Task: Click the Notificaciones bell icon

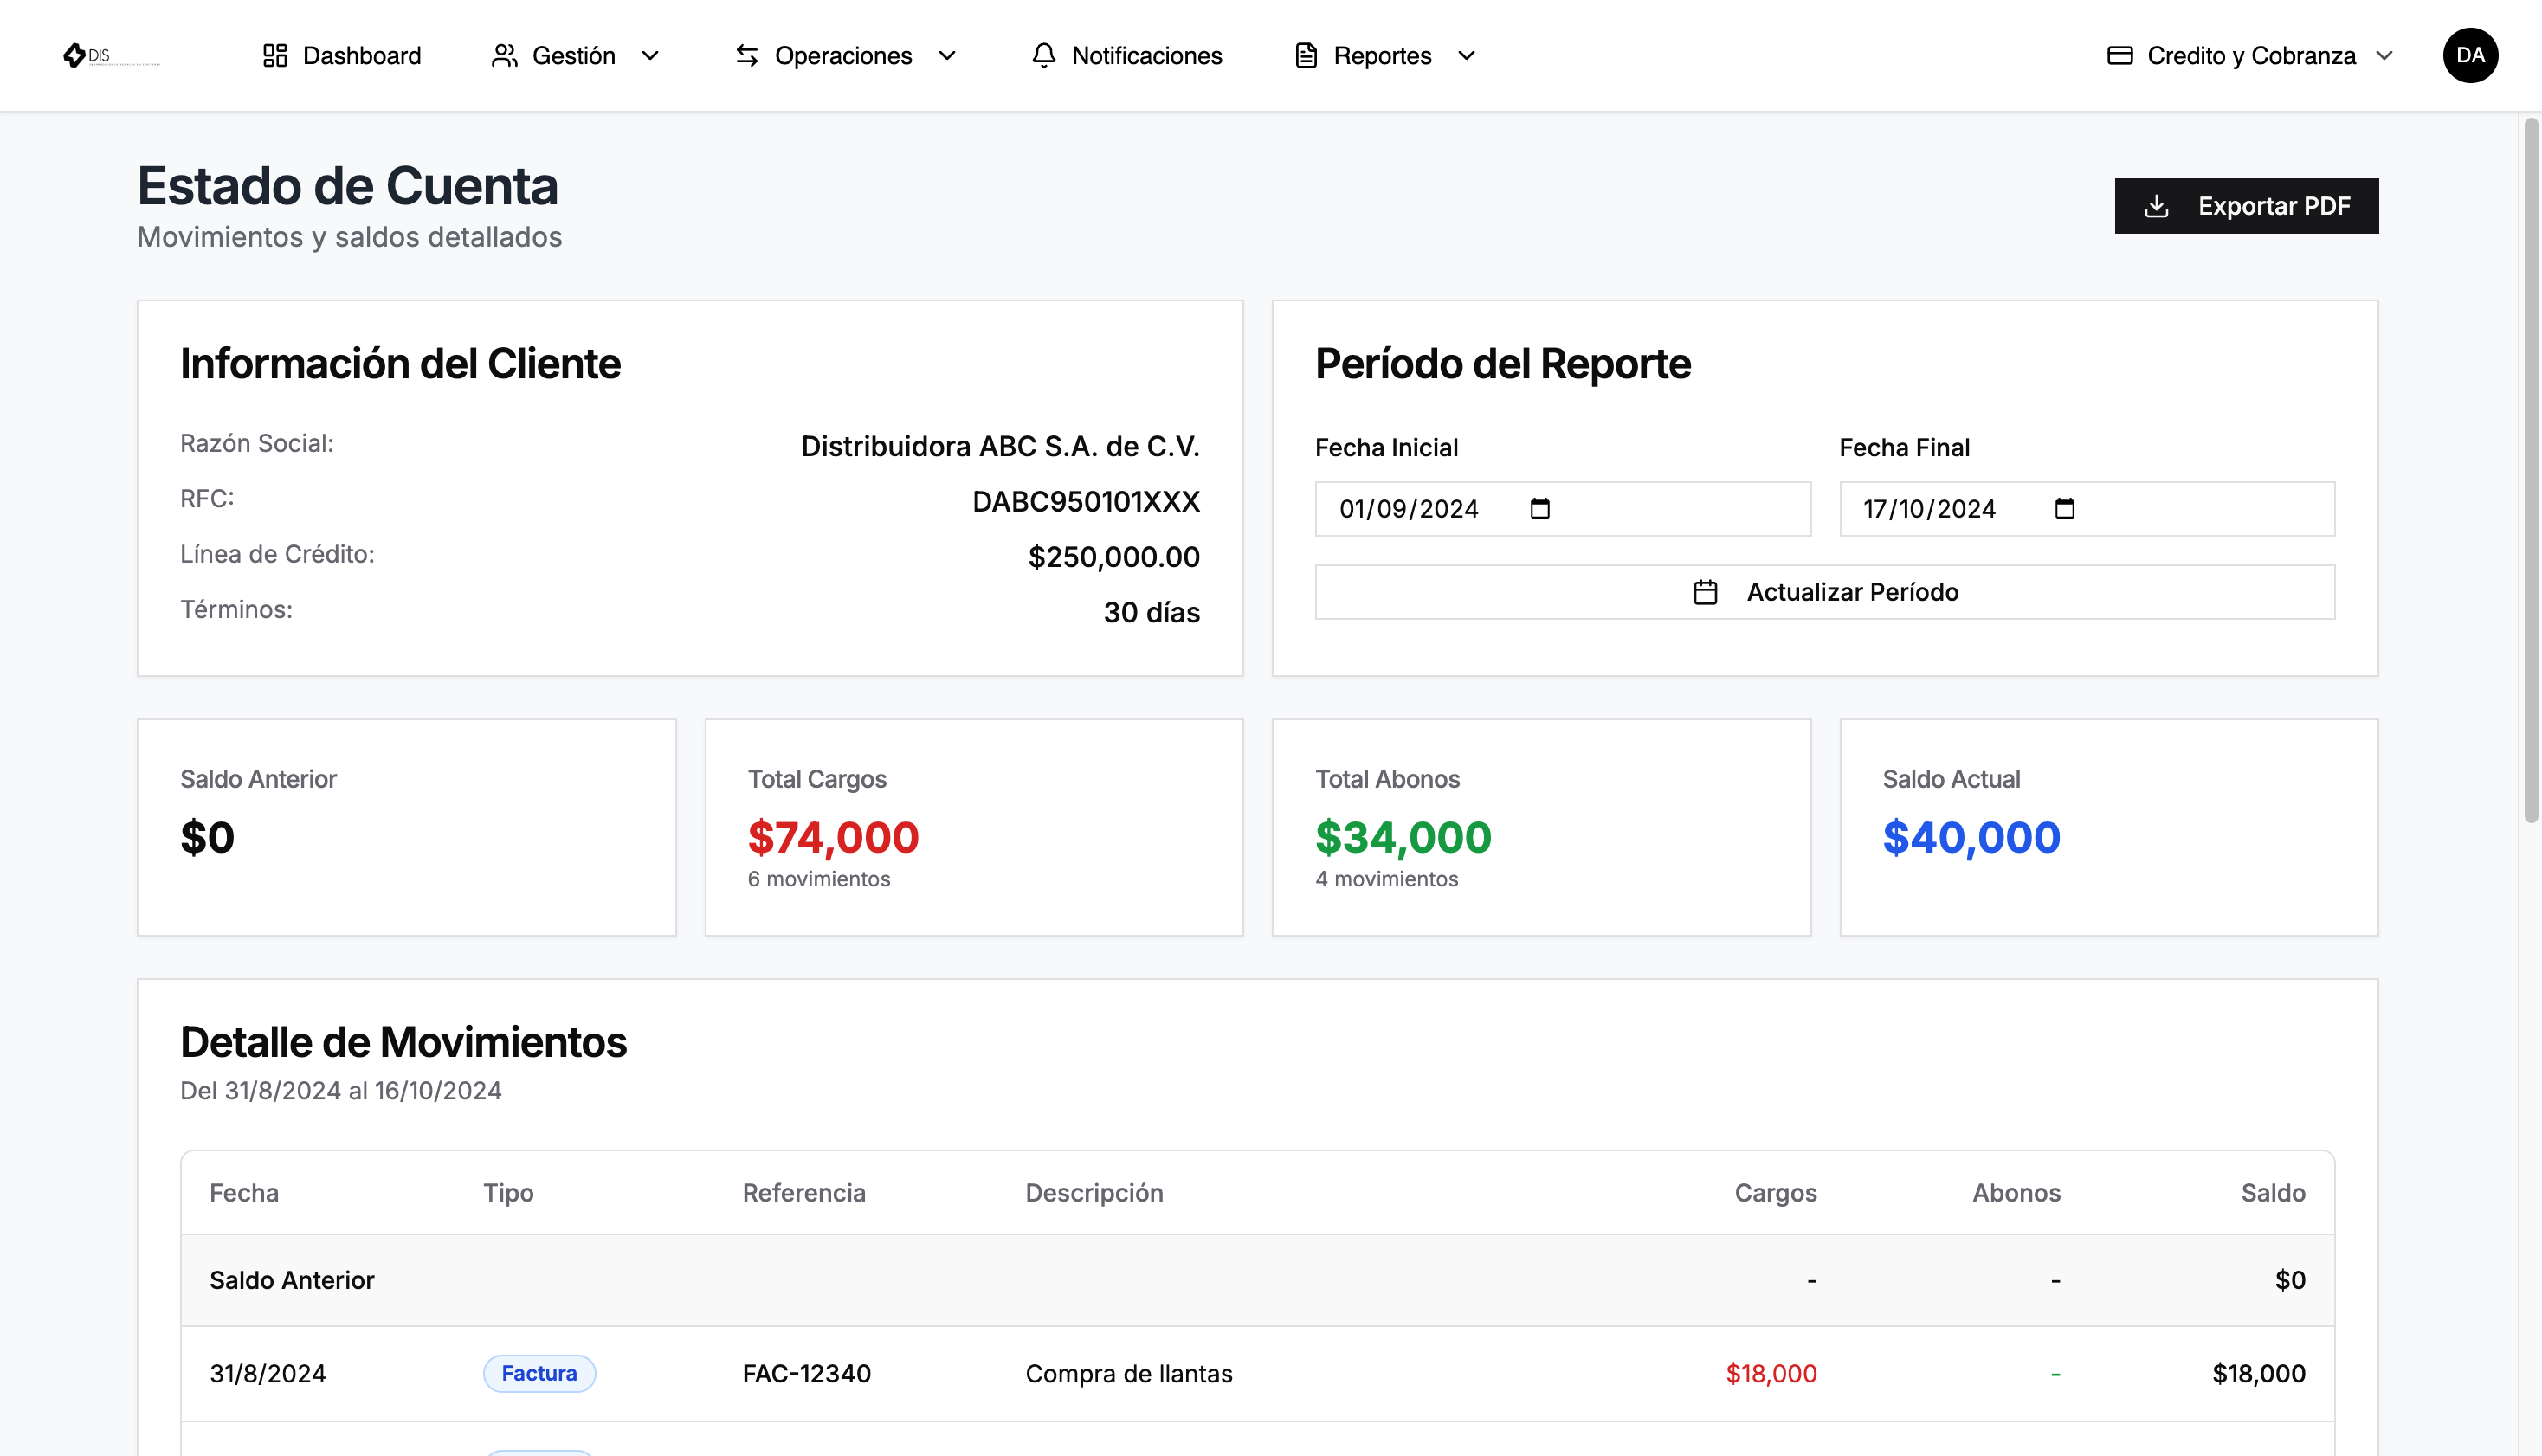Action: point(1043,55)
